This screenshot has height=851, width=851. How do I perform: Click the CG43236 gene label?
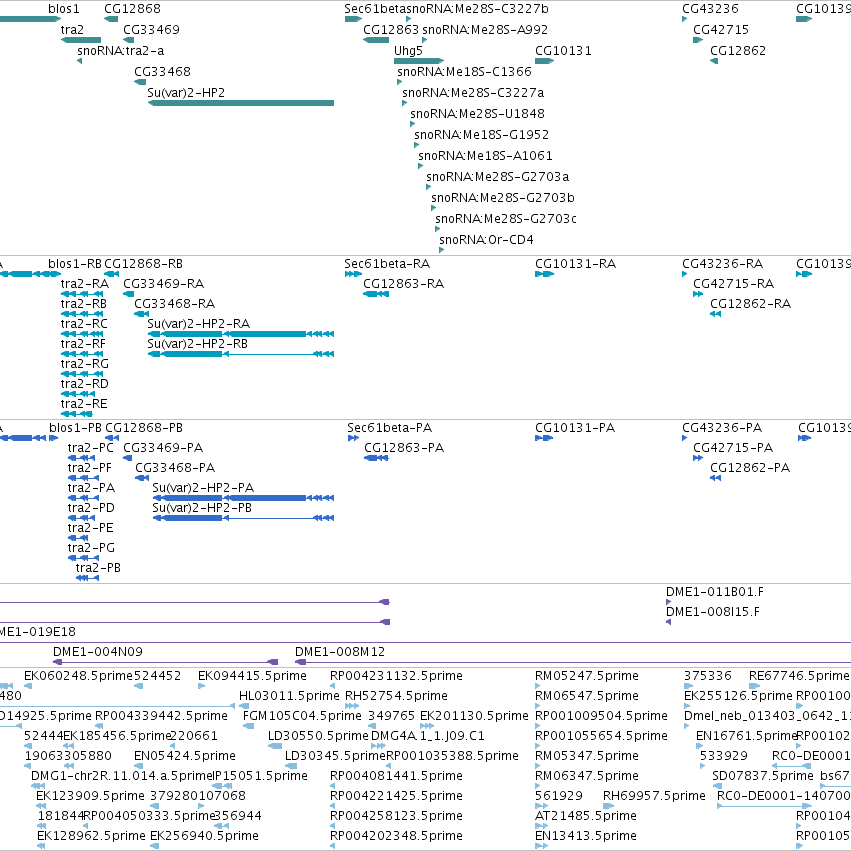(710, 9)
